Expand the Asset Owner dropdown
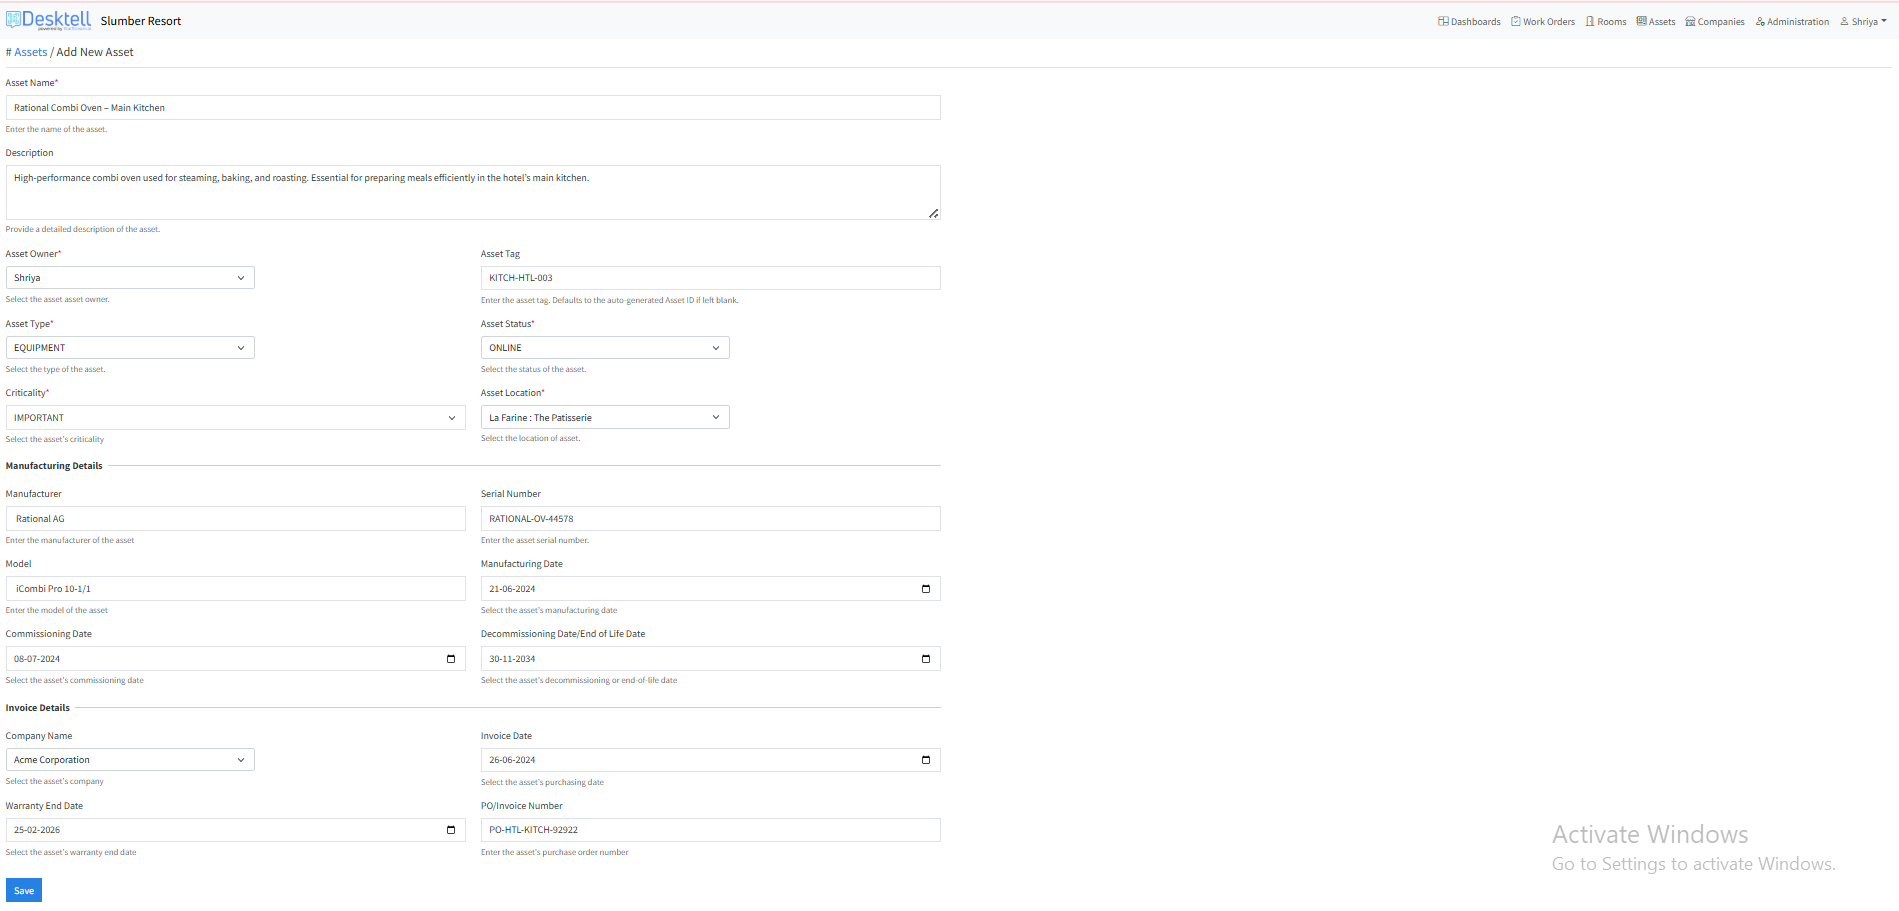1899x911 pixels. pos(130,278)
